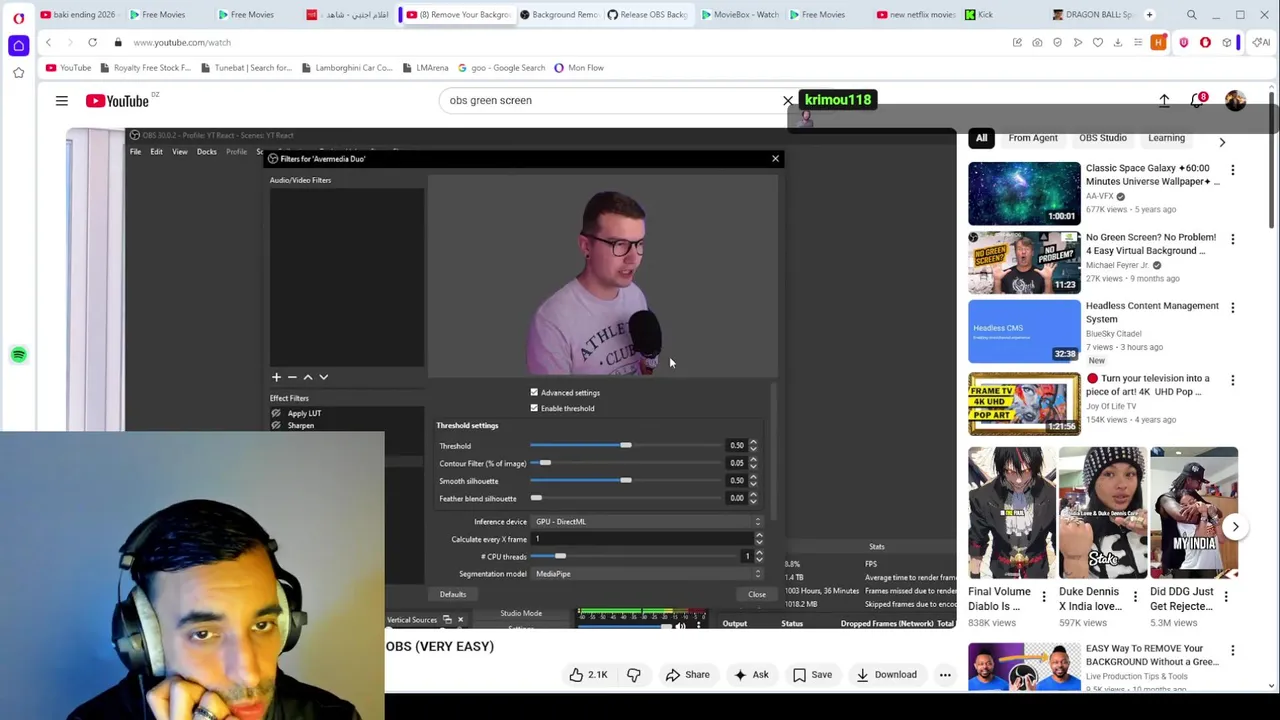Add filter with plus icon in OBS dialog
The height and width of the screenshot is (720, 1280).
click(x=276, y=377)
